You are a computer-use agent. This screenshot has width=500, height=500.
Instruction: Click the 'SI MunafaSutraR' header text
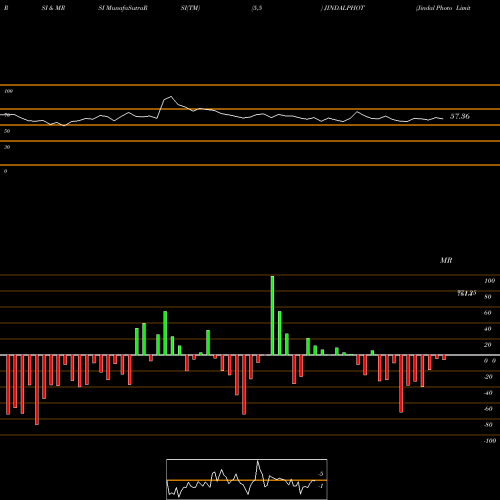click(x=123, y=8)
